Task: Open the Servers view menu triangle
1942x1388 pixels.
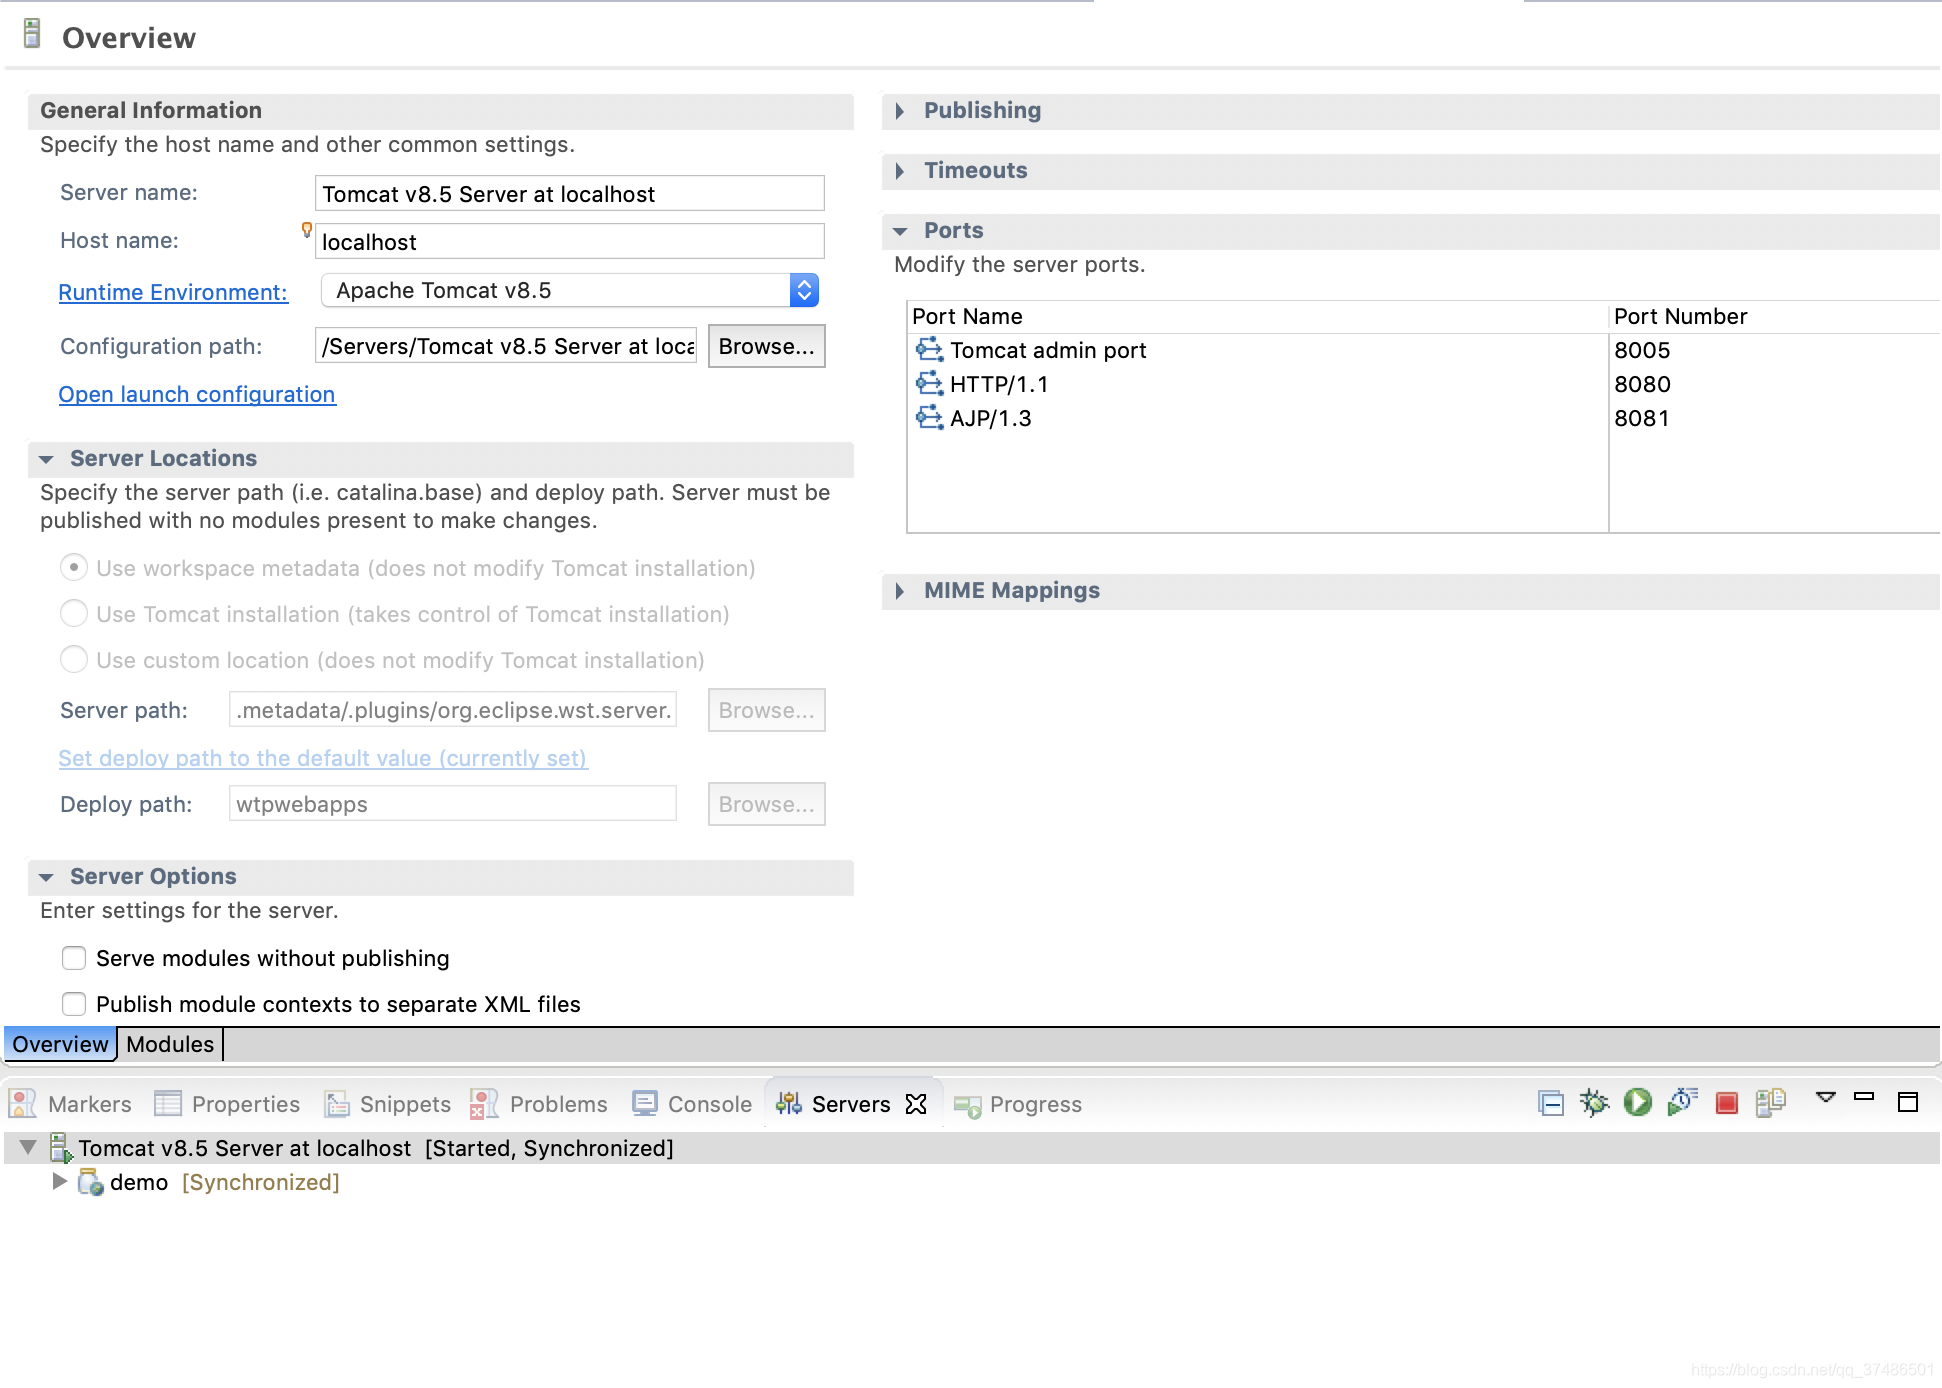Action: (x=1826, y=1098)
